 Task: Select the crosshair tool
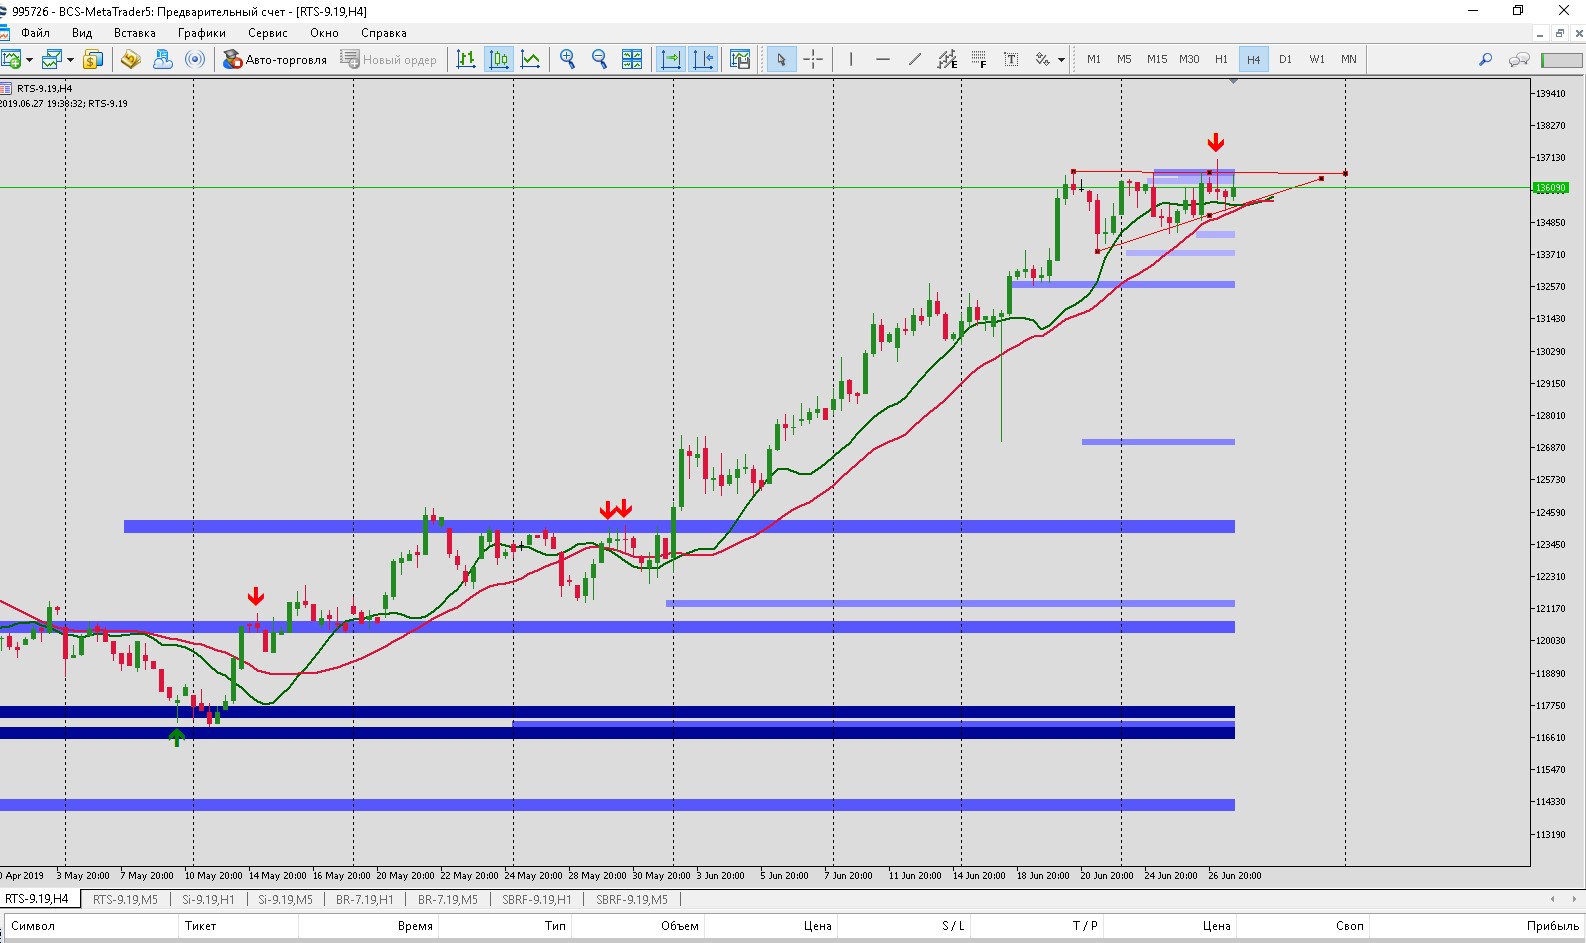813,60
